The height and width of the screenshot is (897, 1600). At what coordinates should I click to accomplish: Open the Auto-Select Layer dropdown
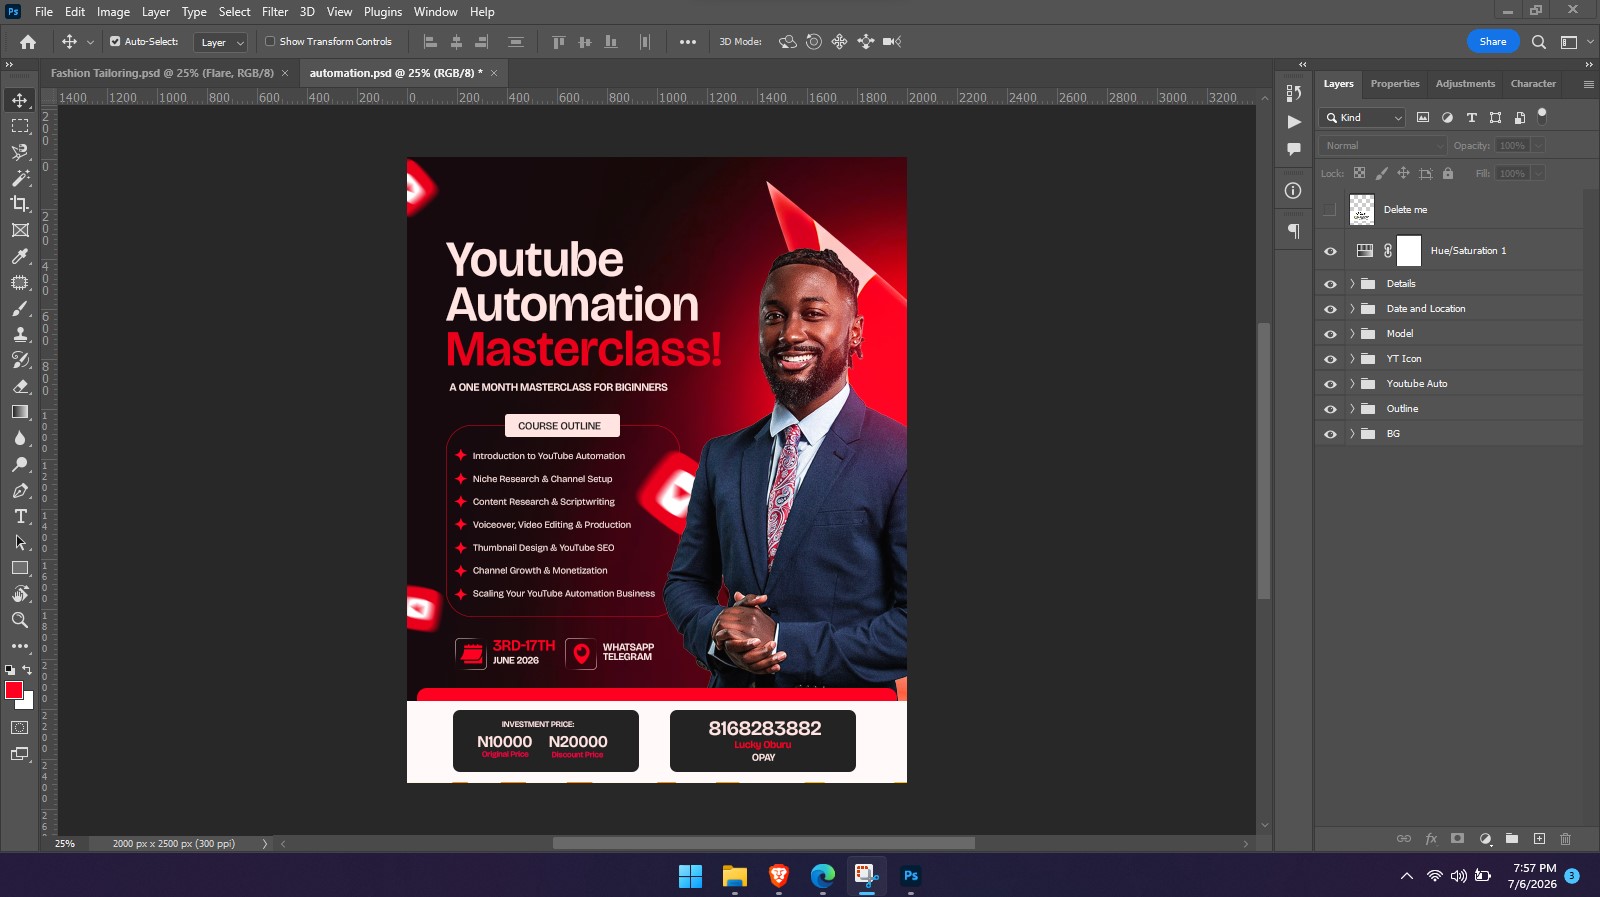tap(221, 42)
